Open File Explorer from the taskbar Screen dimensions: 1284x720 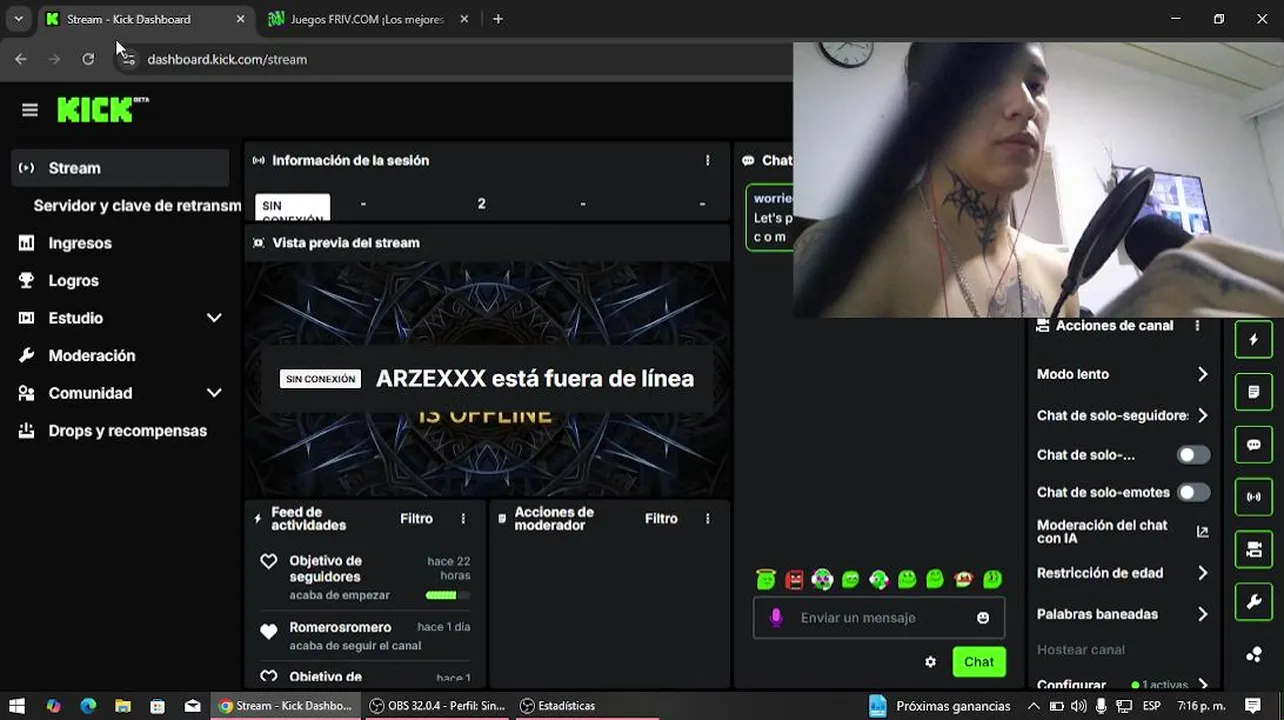[x=122, y=706]
